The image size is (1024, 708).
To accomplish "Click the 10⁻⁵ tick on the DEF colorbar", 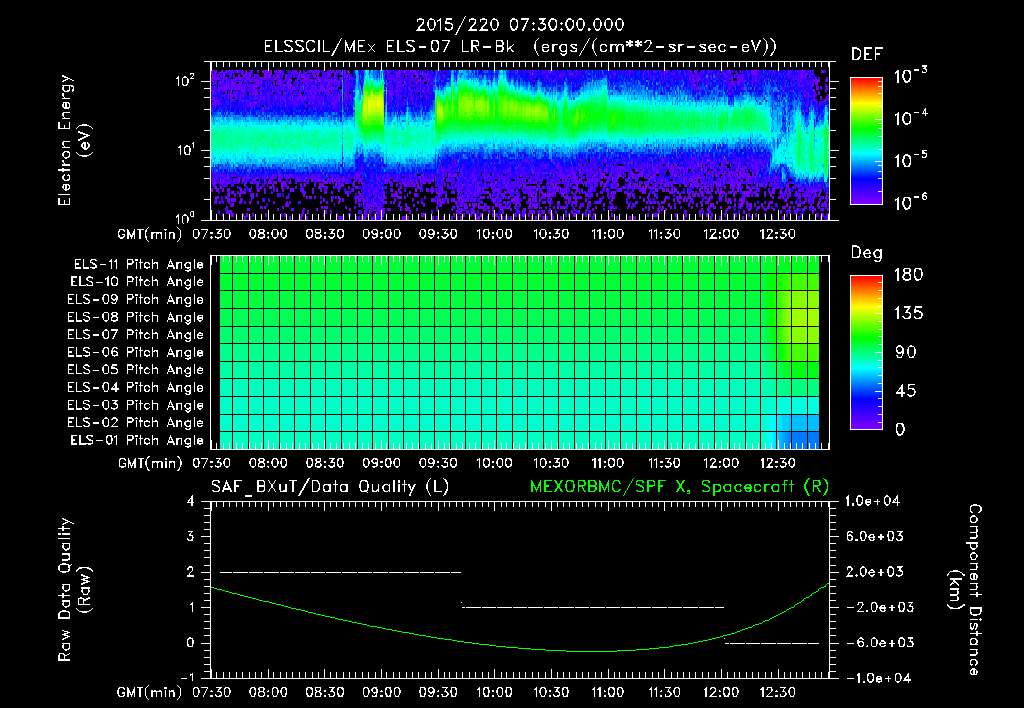I will (910, 160).
